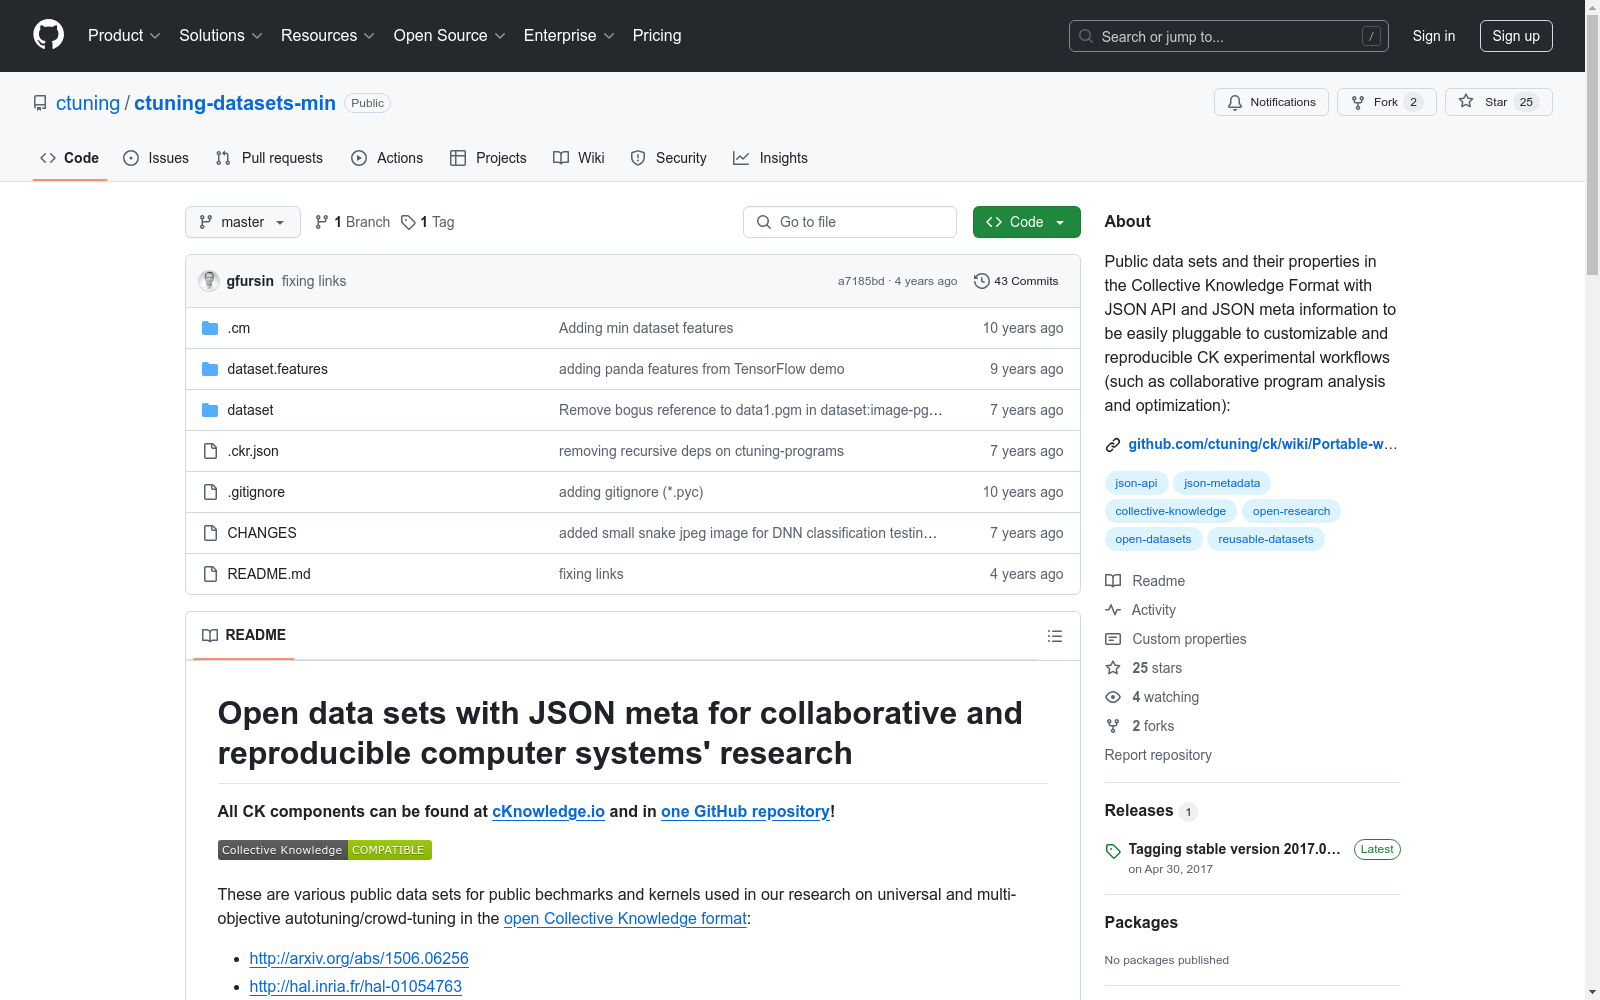Open the ctuning owner link
1600x1000 pixels.
click(x=88, y=103)
